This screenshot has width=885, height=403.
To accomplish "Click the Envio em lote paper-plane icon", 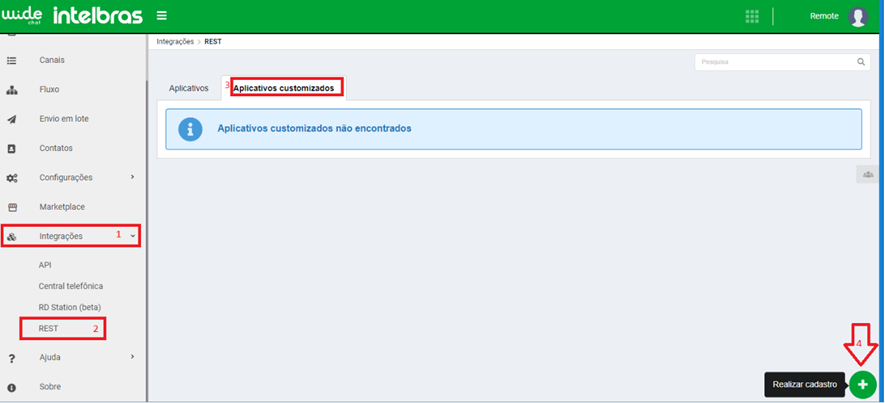I will click(11, 119).
